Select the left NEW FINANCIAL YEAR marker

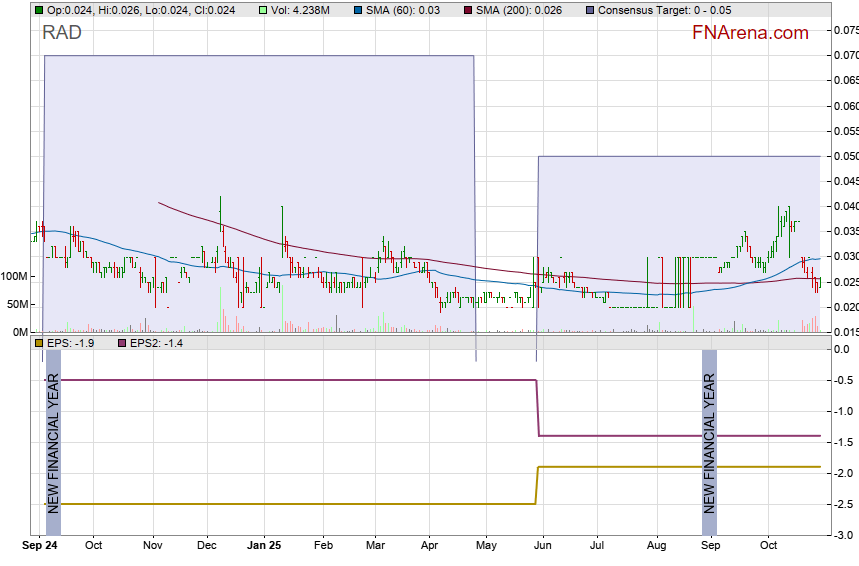pyautogui.click(x=53, y=442)
